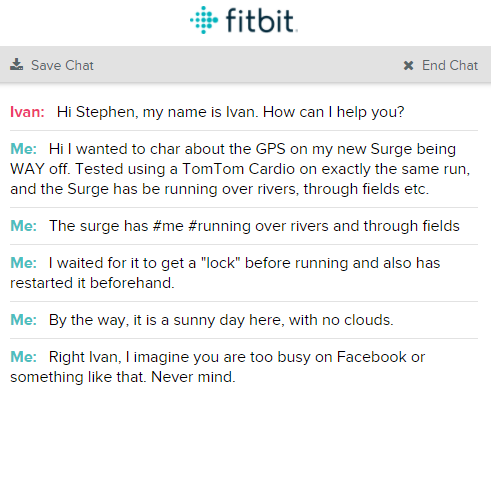
Task: Click the sunny day no clouds message
Action: [x=221, y=320]
